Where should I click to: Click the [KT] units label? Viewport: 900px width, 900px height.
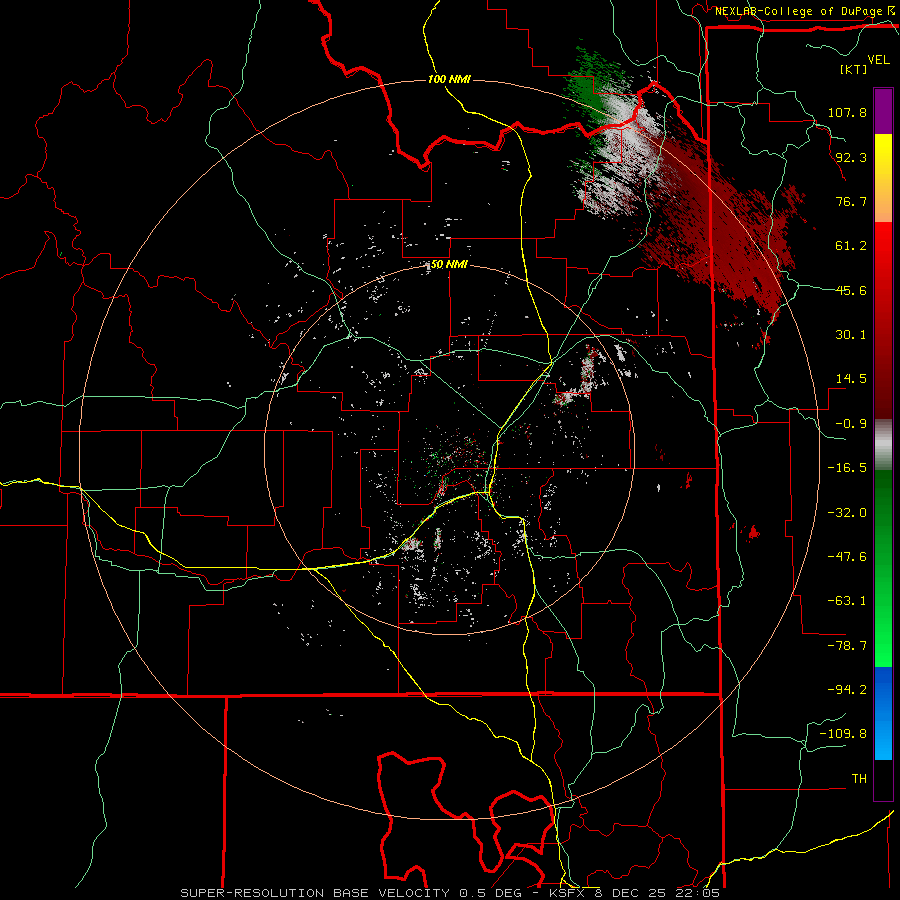coord(853,69)
